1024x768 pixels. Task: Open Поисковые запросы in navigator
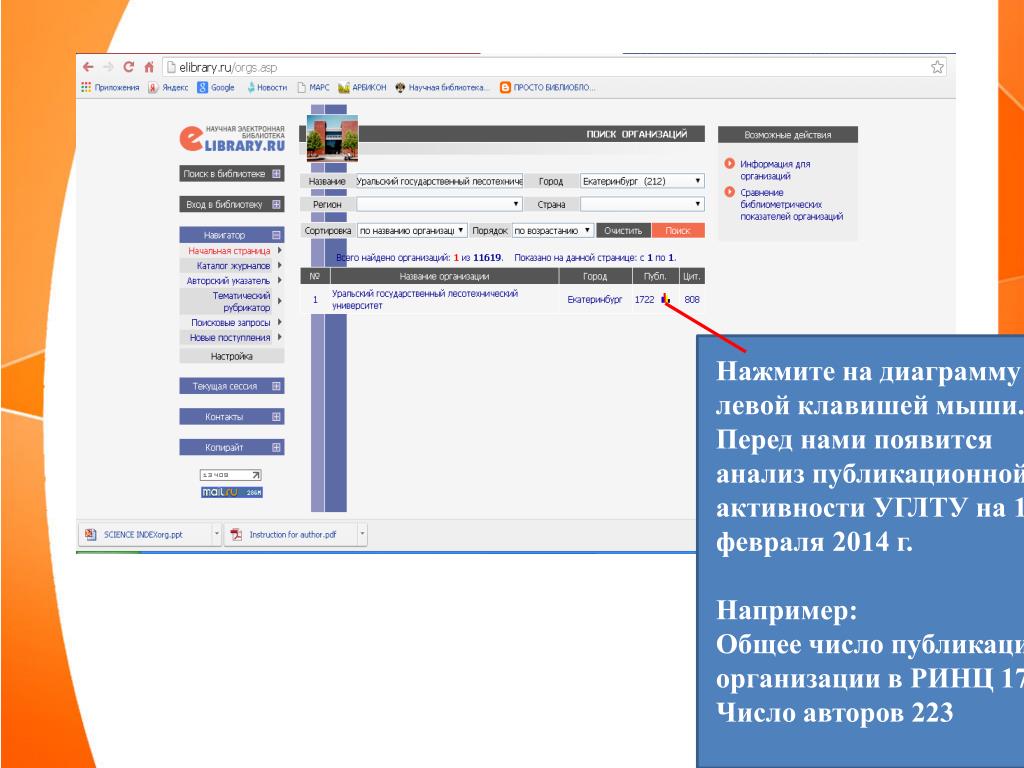coord(231,323)
